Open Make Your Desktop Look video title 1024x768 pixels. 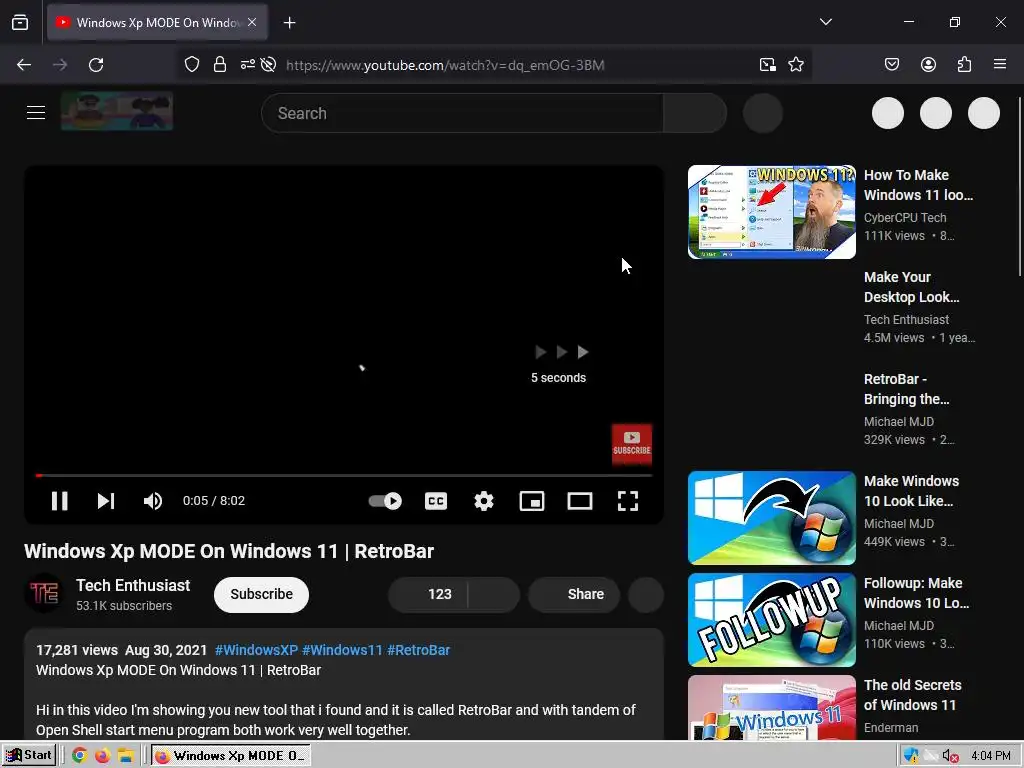pos(912,287)
